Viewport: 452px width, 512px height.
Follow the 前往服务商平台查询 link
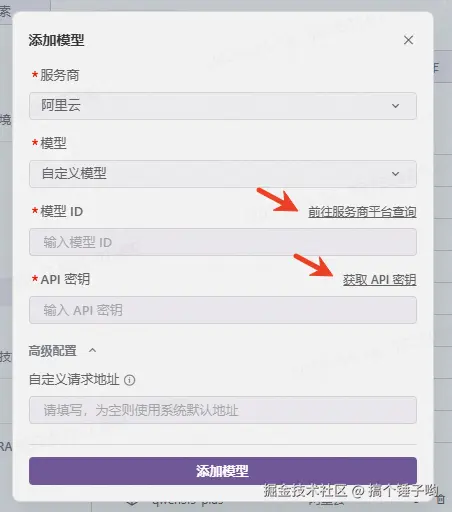362,212
